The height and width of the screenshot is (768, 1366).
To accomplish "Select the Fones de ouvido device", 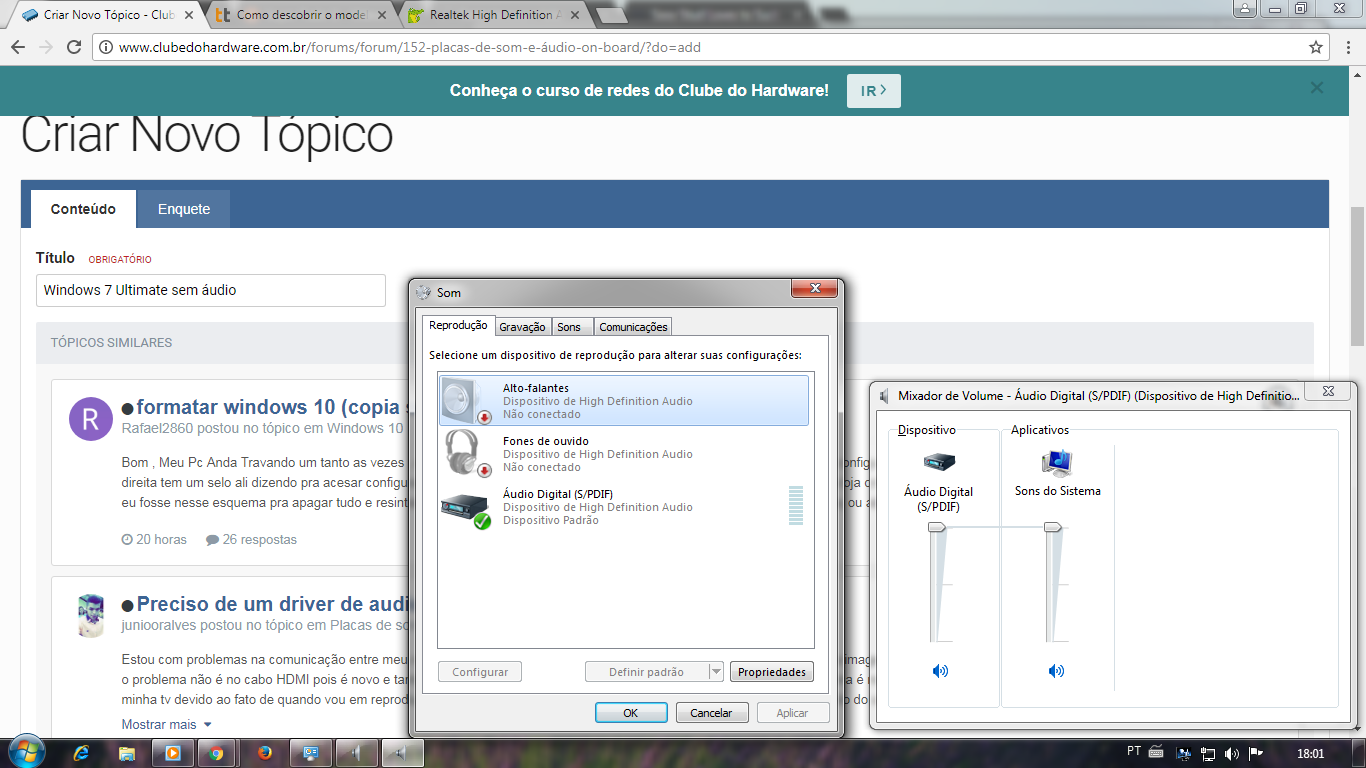I will 624,453.
